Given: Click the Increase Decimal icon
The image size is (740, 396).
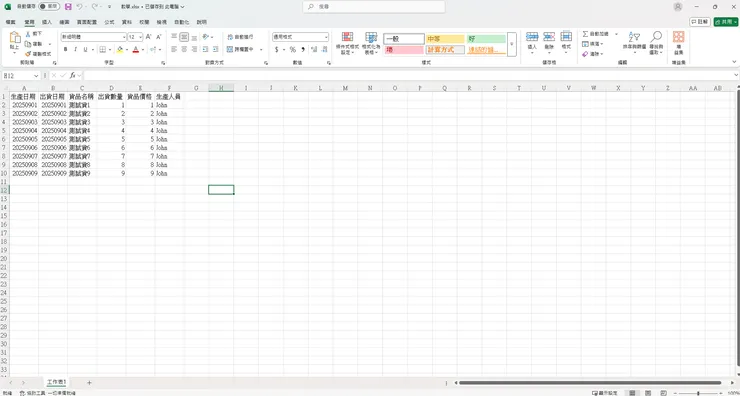Looking at the screenshot, I should 314,49.
